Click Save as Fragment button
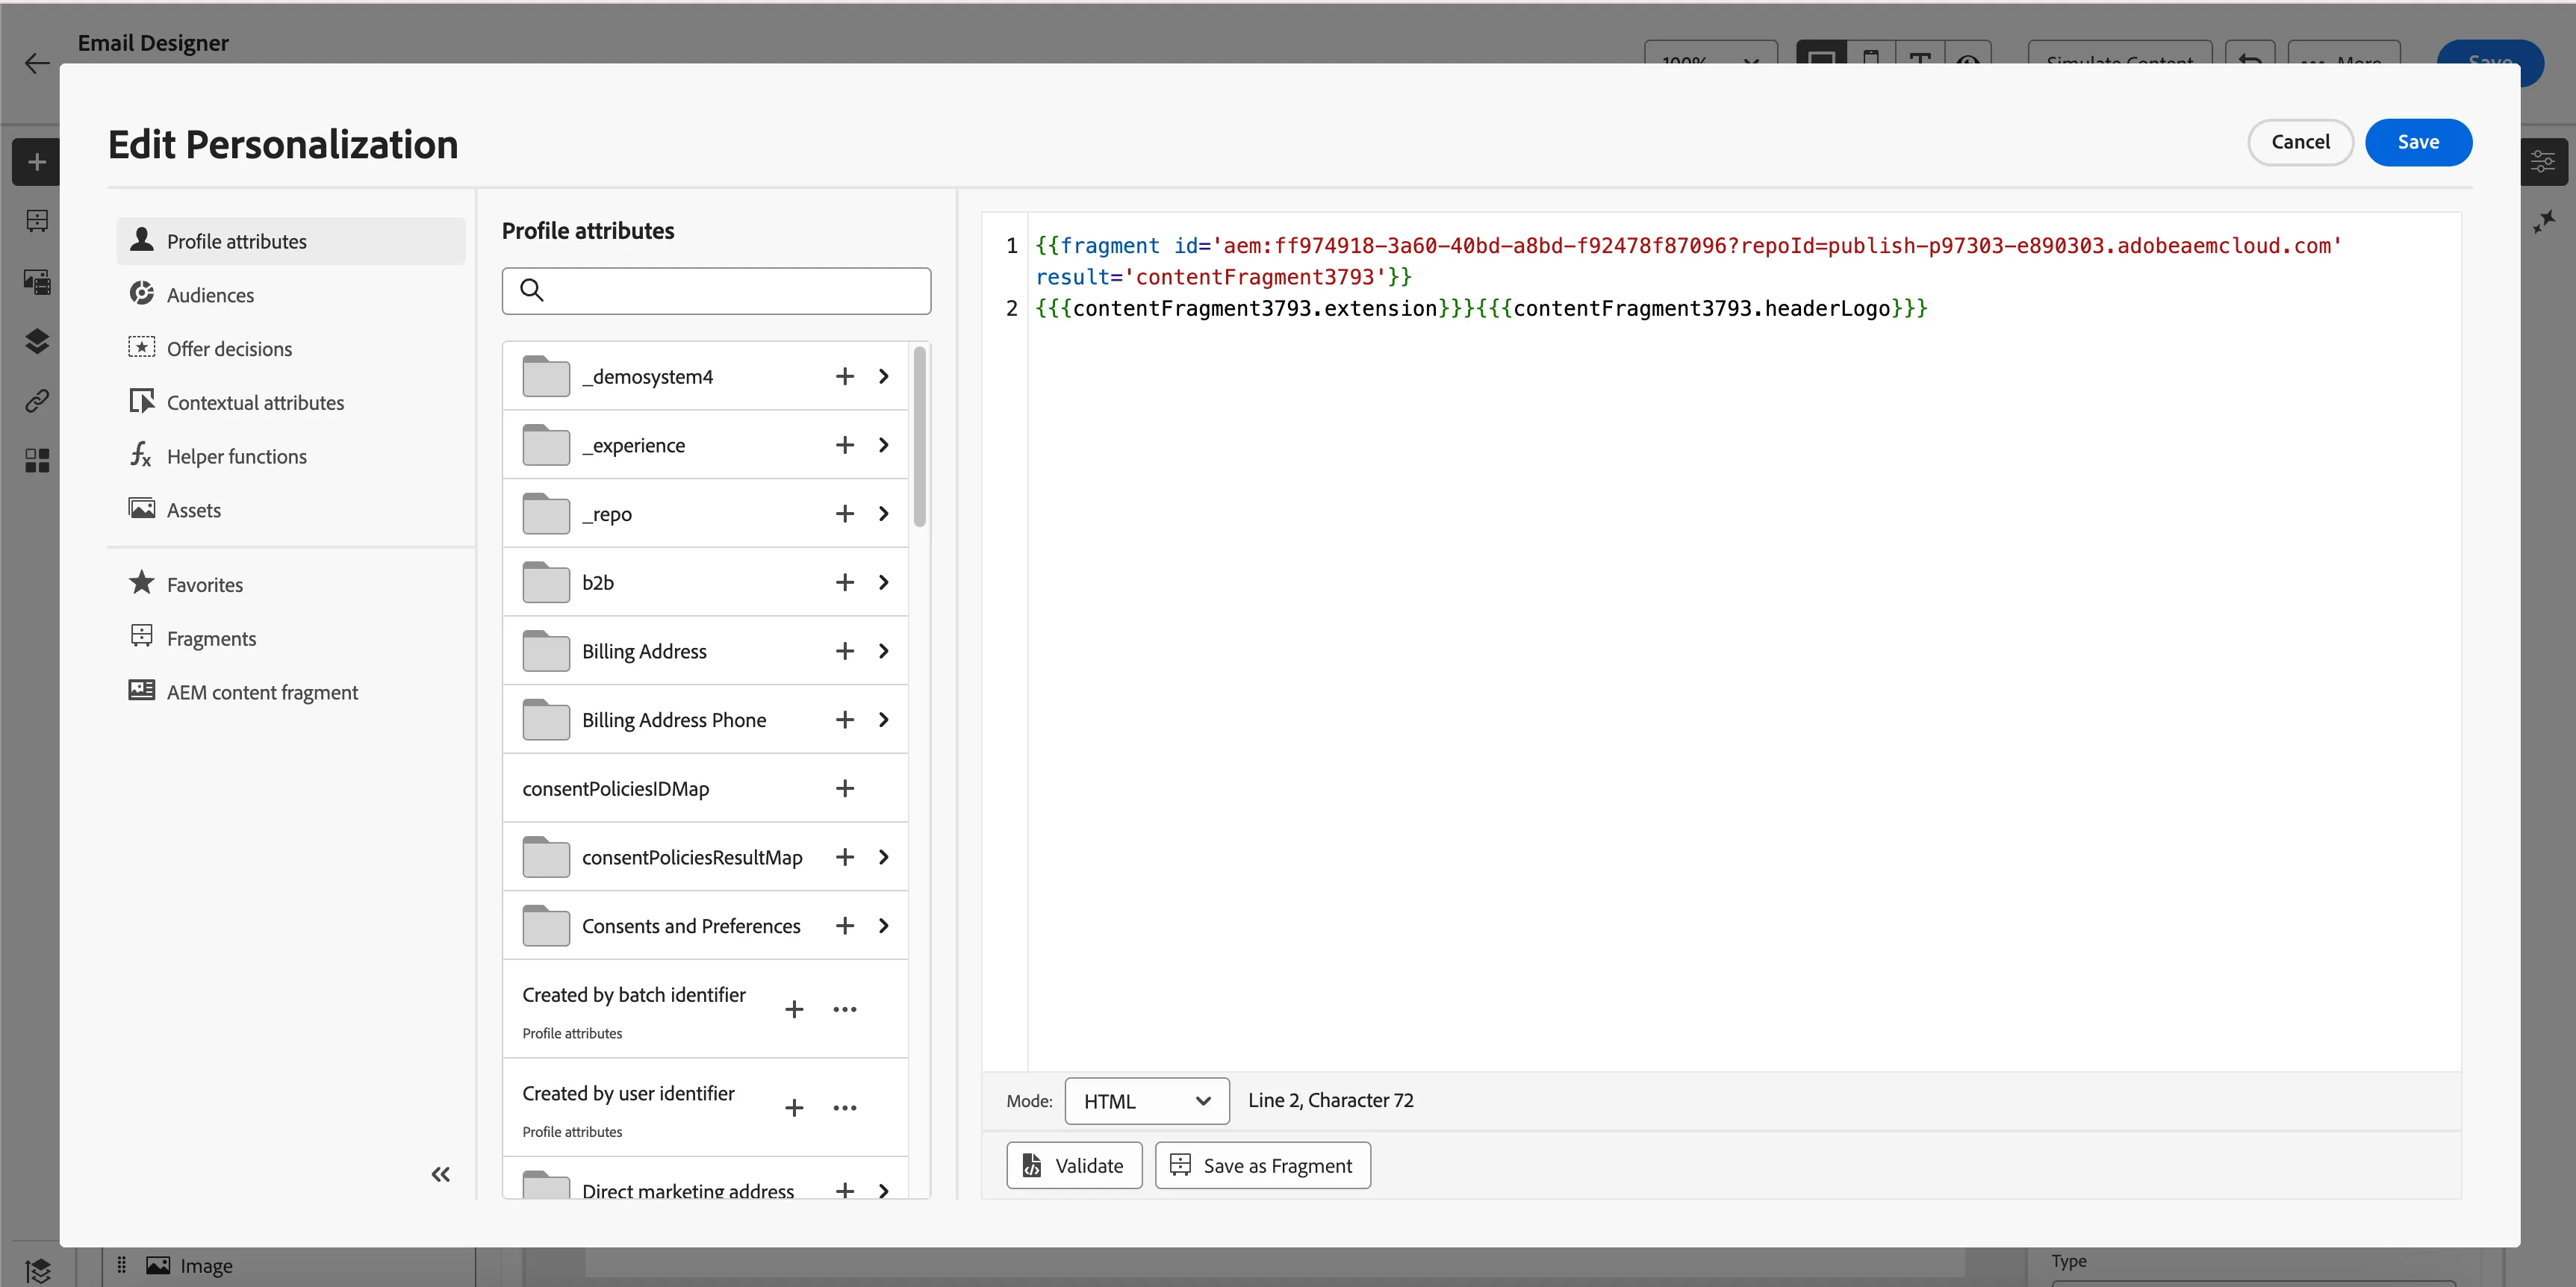The height and width of the screenshot is (1287, 2576). point(1262,1166)
